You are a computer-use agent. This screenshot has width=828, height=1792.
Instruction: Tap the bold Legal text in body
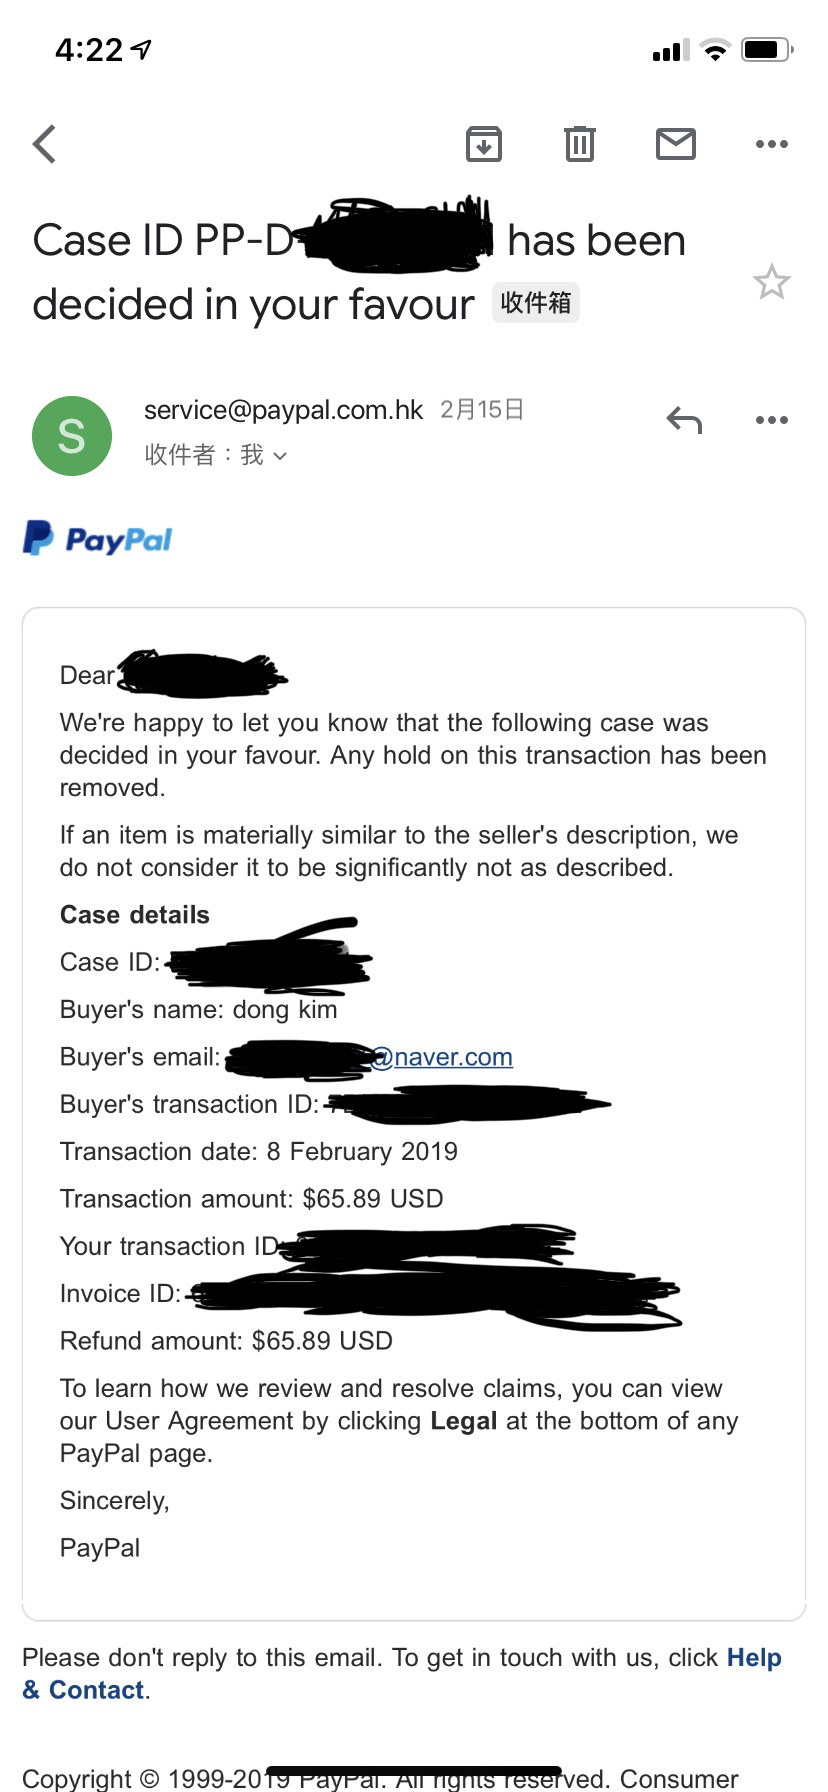pyautogui.click(x=464, y=1421)
